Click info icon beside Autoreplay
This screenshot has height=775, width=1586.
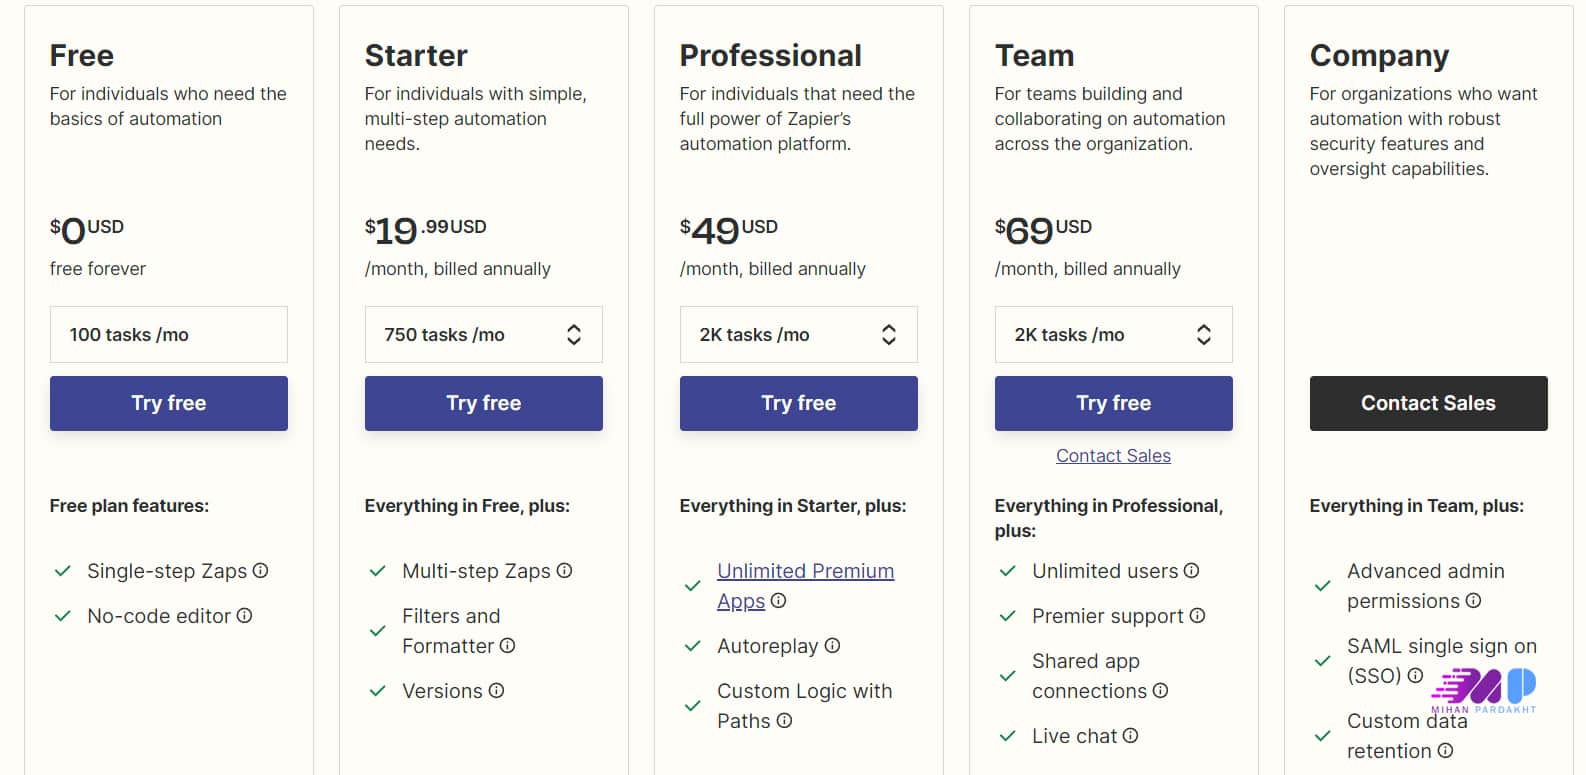(833, 646)
